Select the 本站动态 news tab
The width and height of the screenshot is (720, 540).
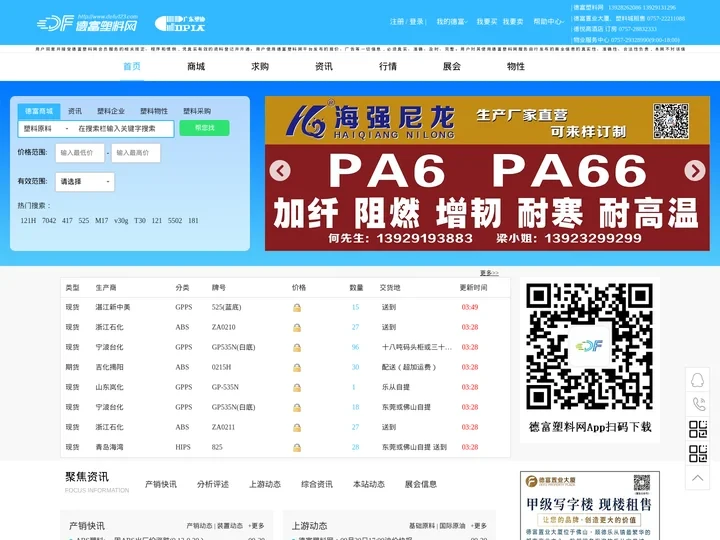[x=369, y=484]
